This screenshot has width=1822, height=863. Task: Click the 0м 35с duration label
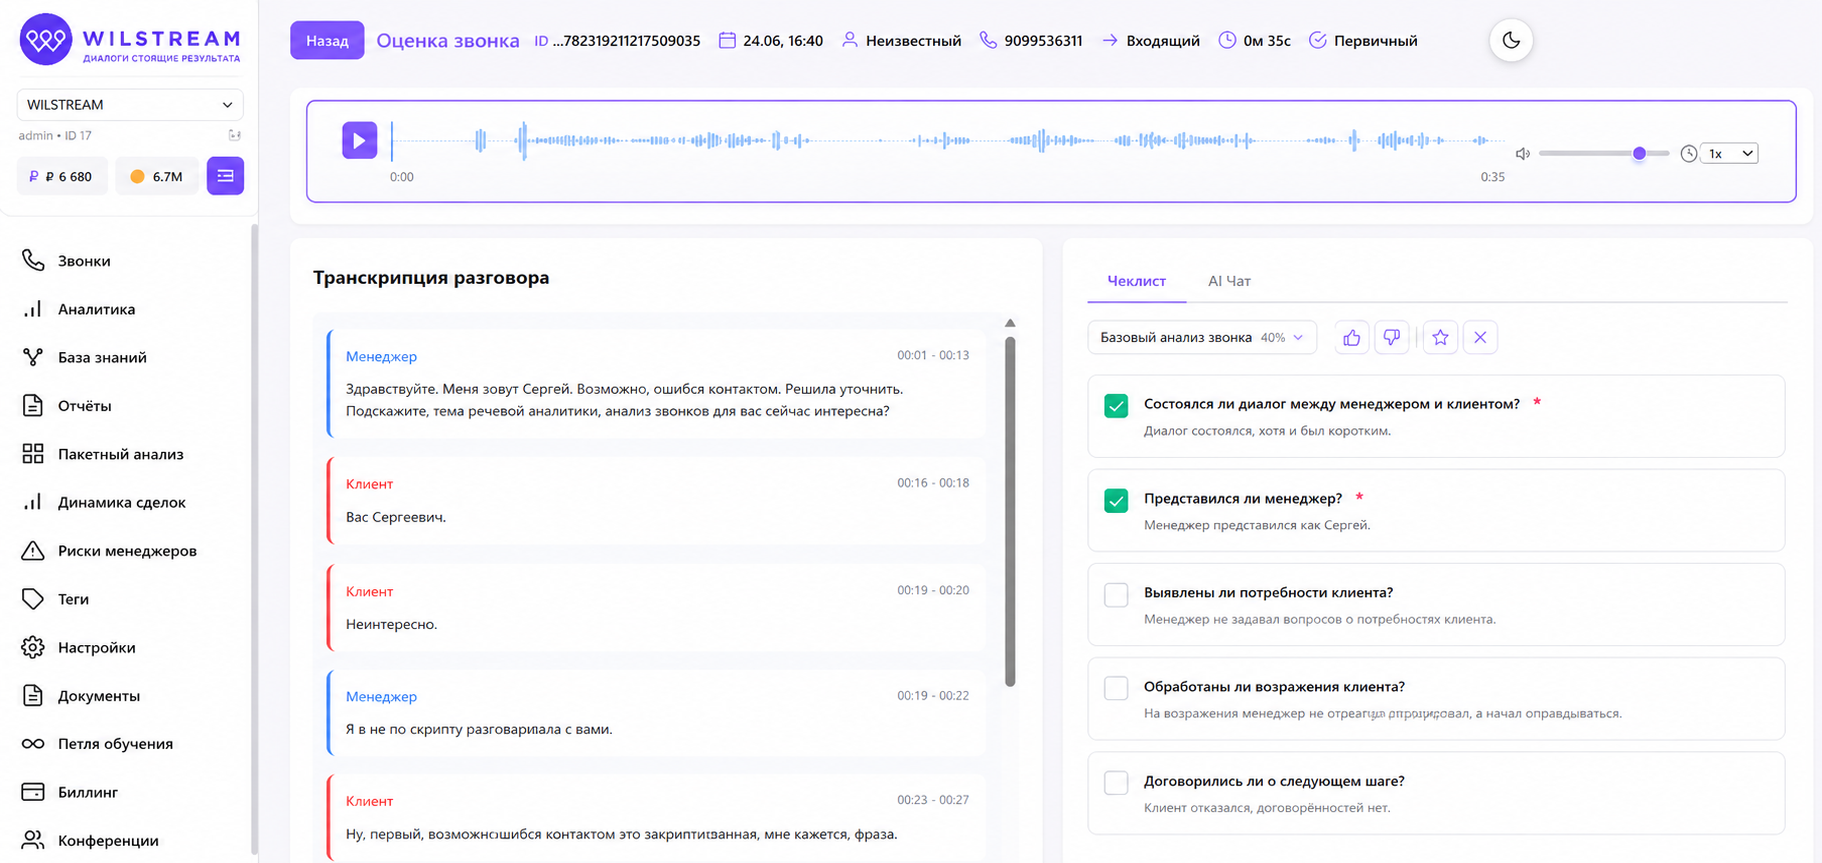point(1267,41)
